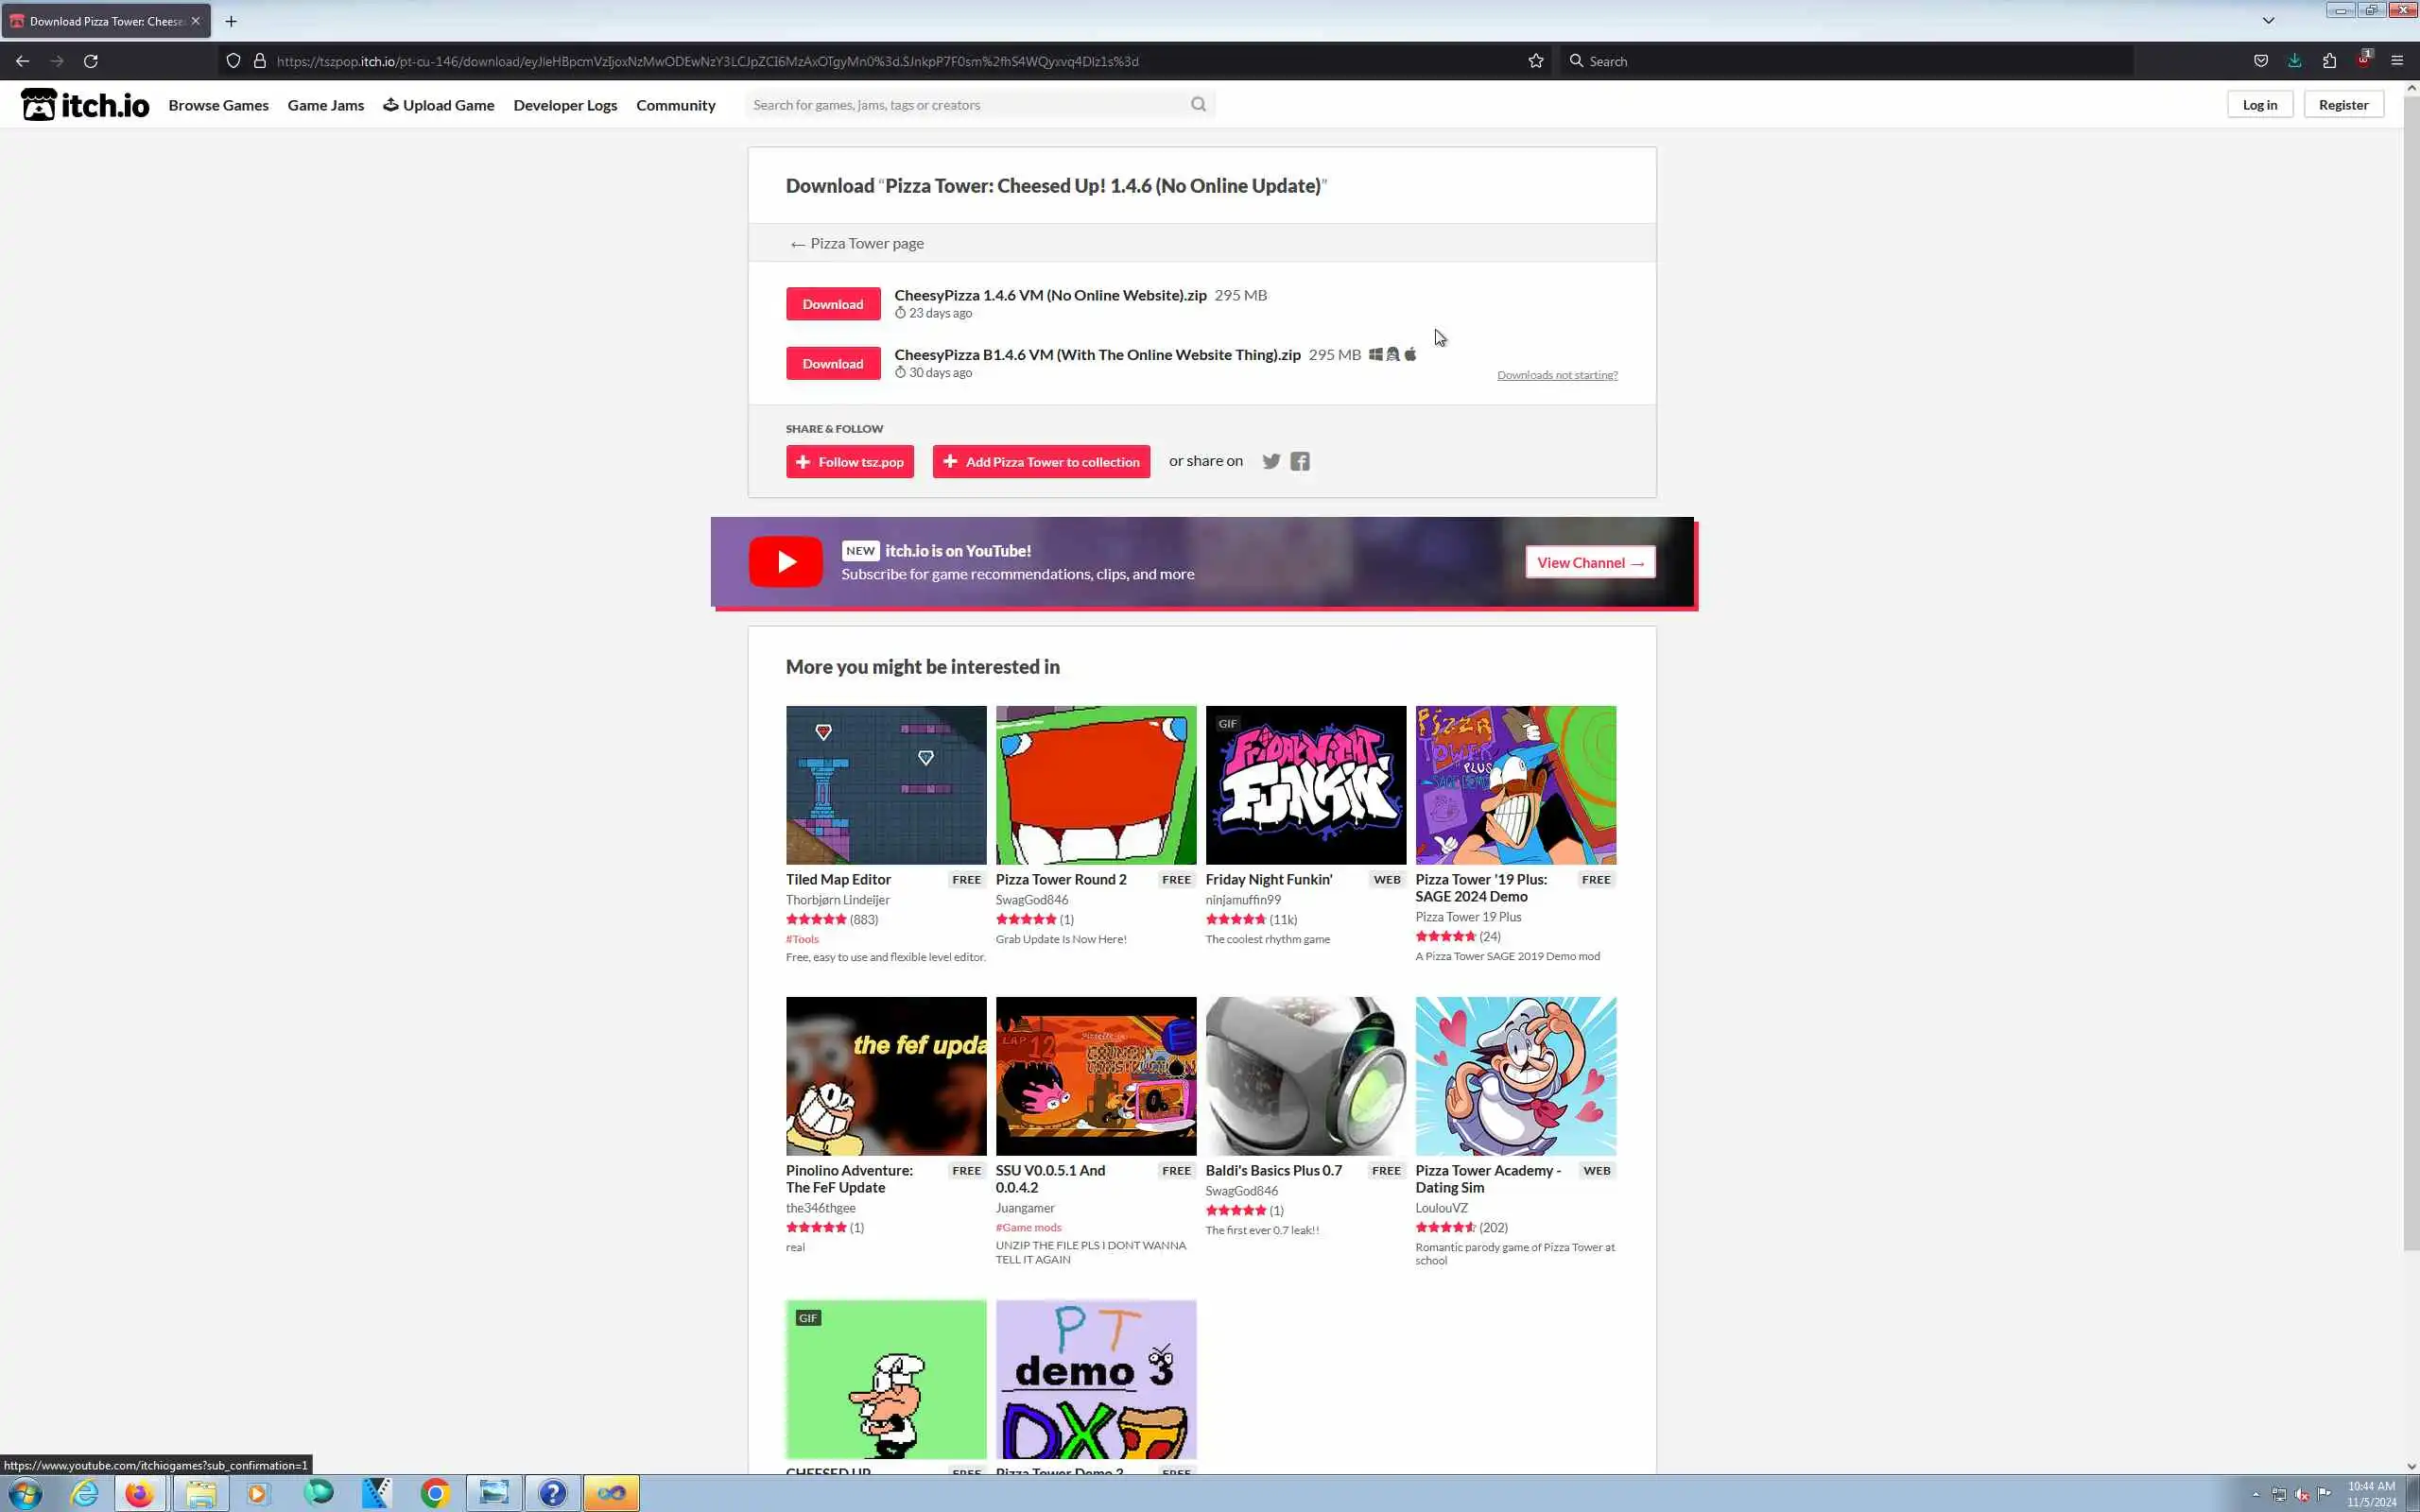
Task: Open the Community menu item
Action: click(675, 105)
